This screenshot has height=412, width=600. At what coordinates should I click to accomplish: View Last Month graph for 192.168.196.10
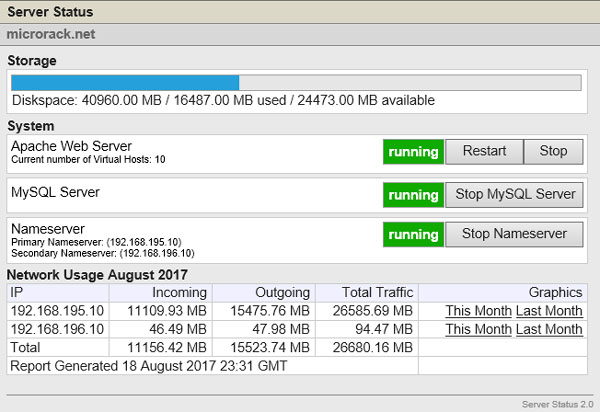pyautogui.click(x=549, y=329)
